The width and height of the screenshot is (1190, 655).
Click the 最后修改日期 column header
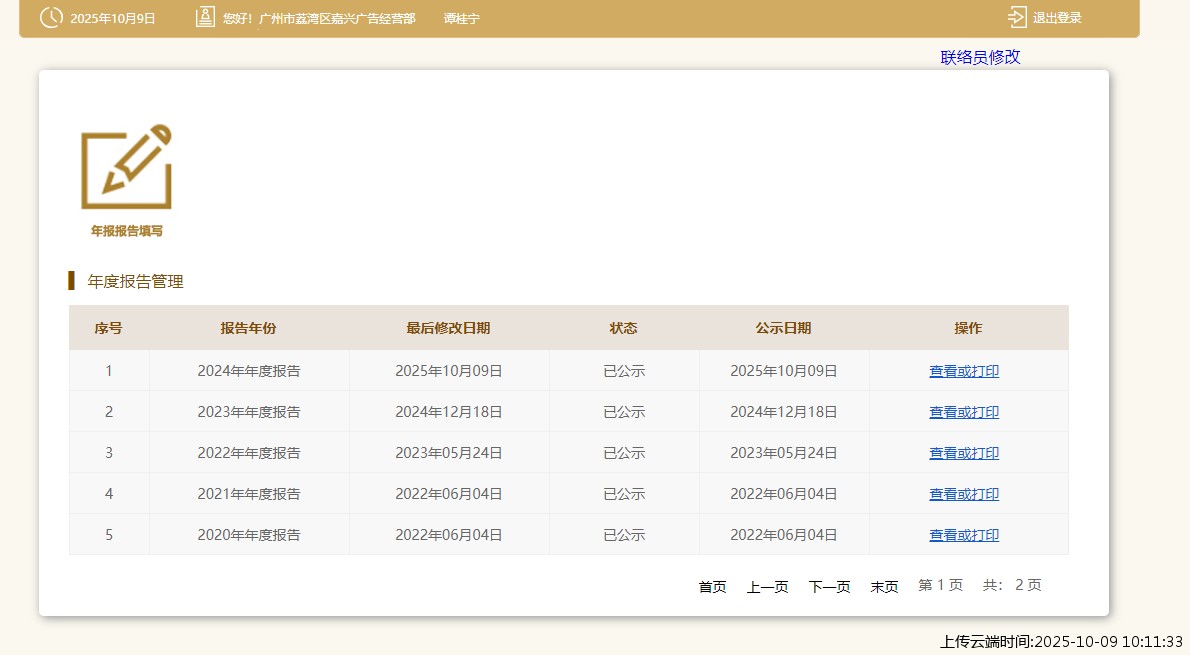coord(448,328)
